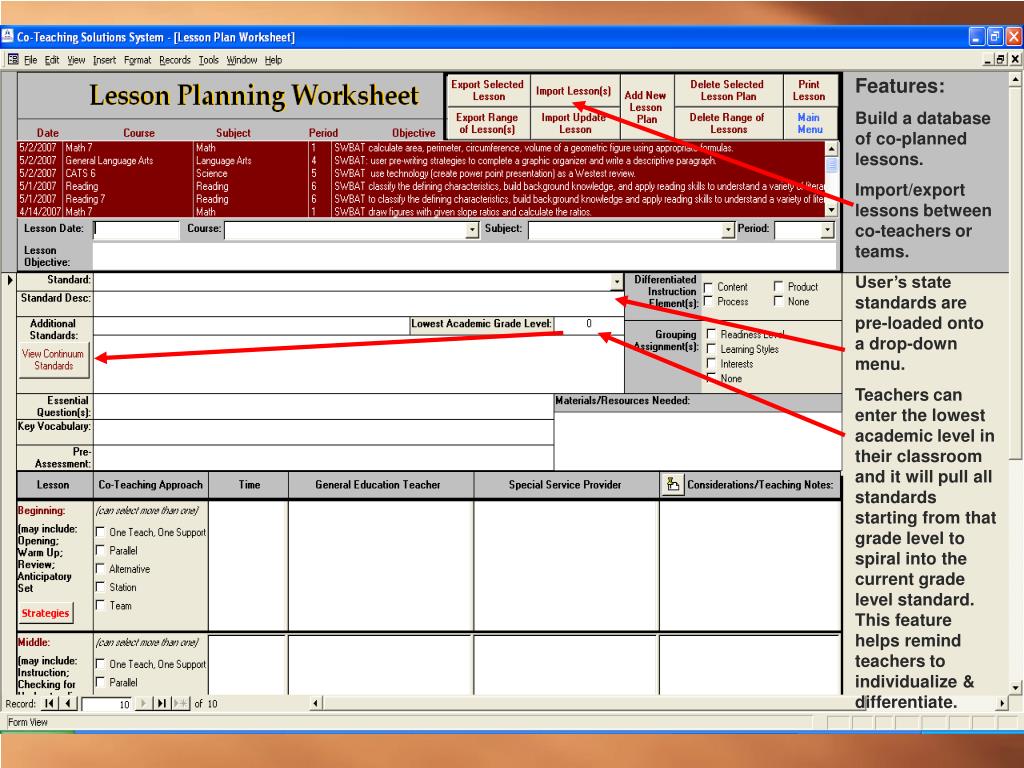Click in the record number box
The width and height of the screenshot is (1024, 768).
click(107, 704)
